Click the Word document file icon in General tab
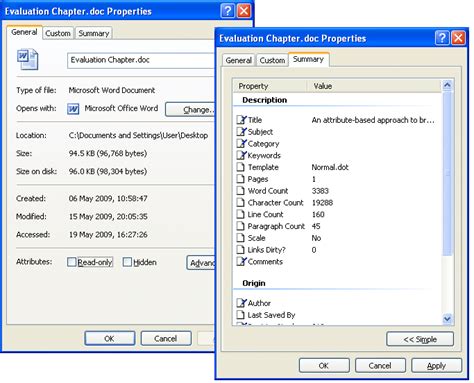Image resolution: width=474 pixels, height=383 pixels. point(27,59)
